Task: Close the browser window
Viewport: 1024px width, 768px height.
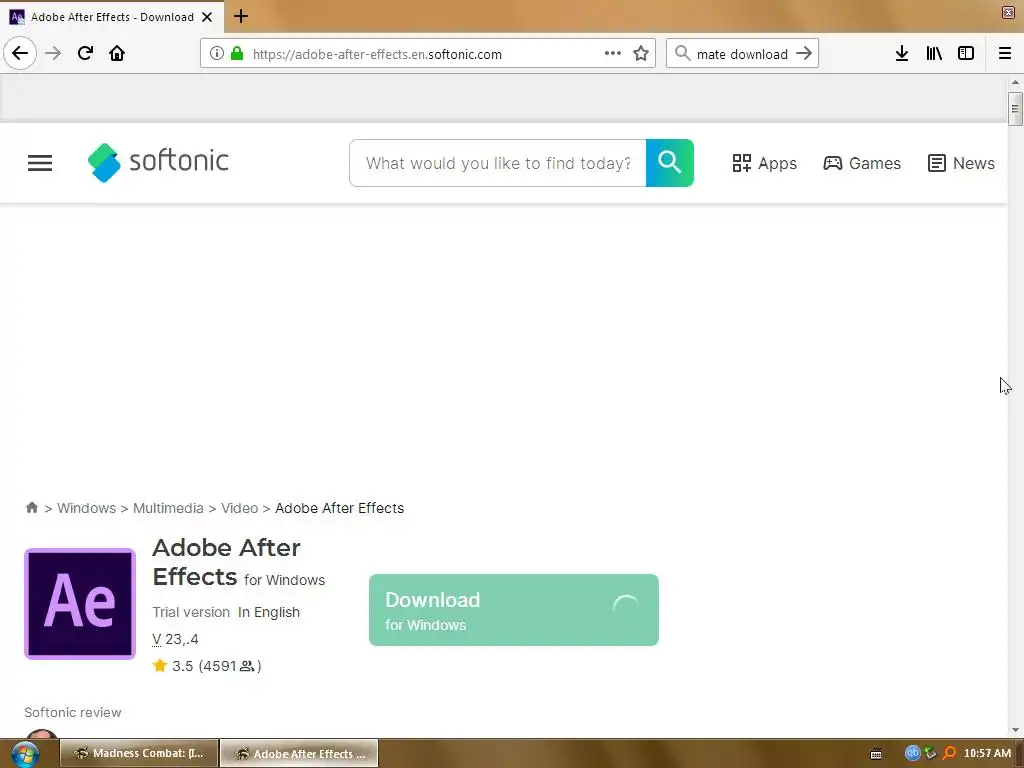Action: [1008, 12]
